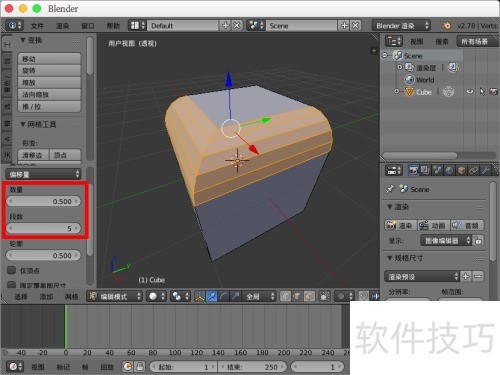Open the 图像编辑器 display dropdown
Viewport: 500px width, 375px height.
446,240
